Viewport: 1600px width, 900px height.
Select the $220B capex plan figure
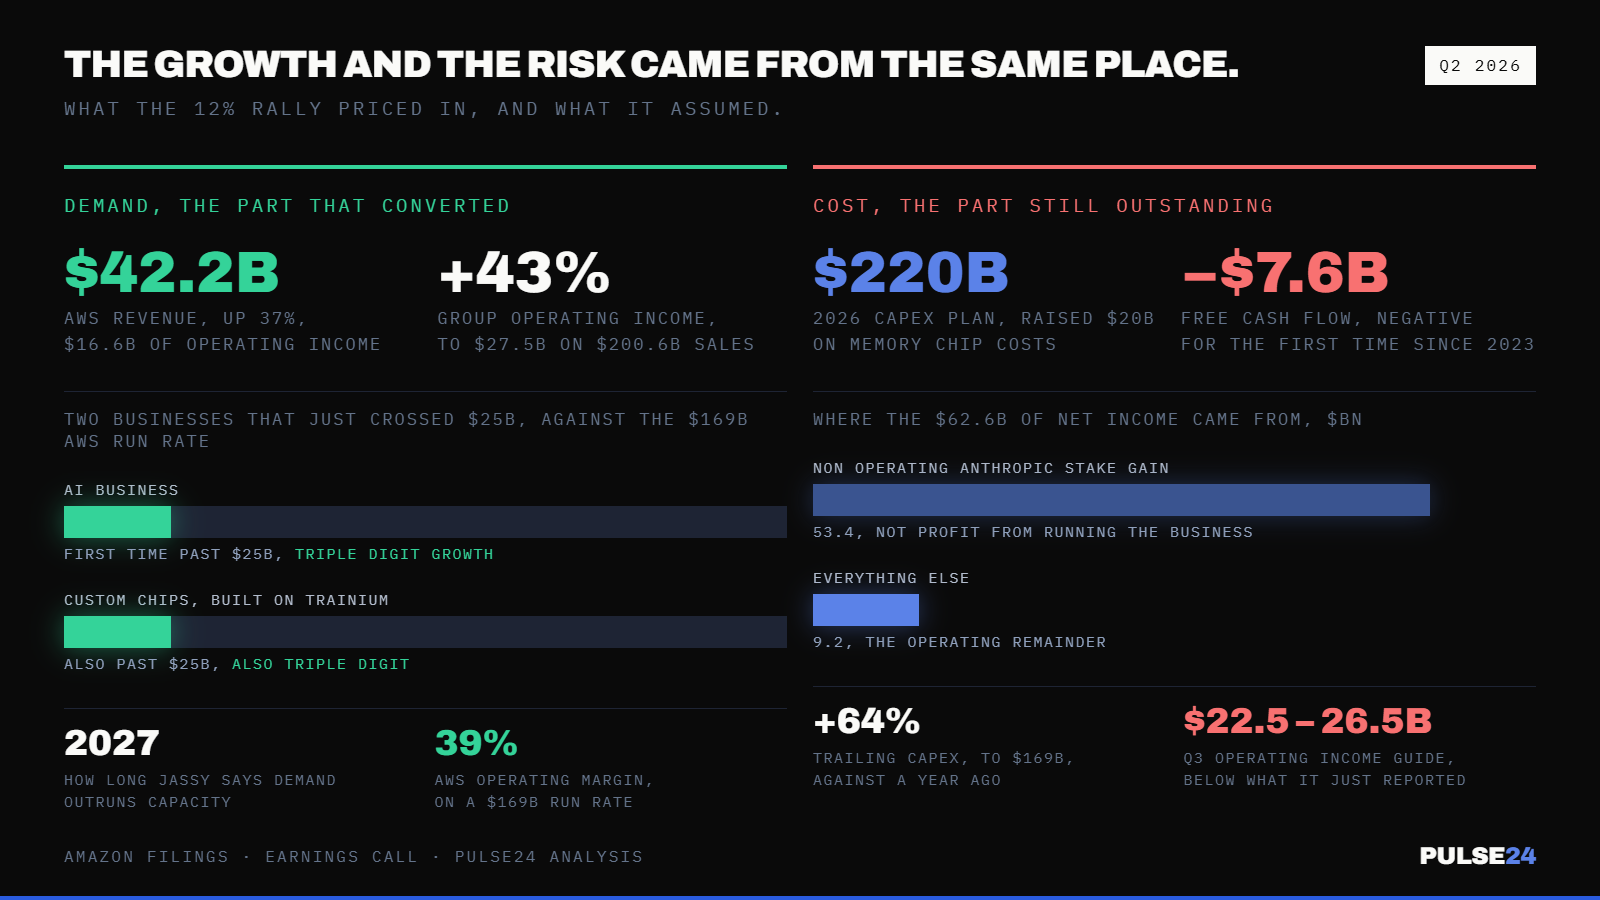click(x=911, y=272)
